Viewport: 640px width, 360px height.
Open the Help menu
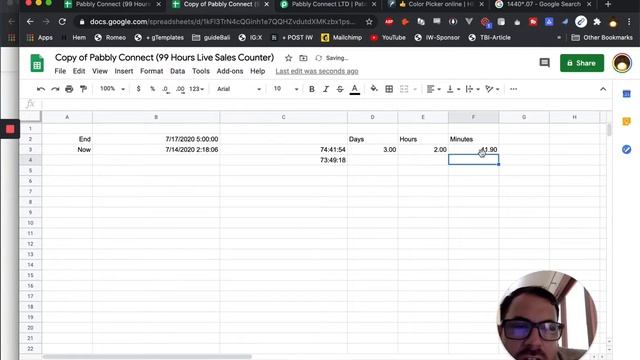[x=258, y=71]
